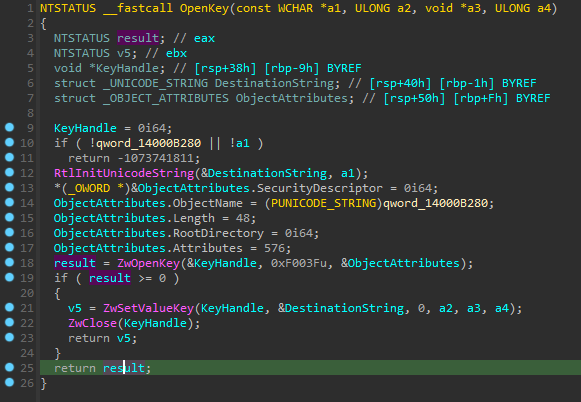Click line number 20 in the gutter
581x402 pixels.
27,293
